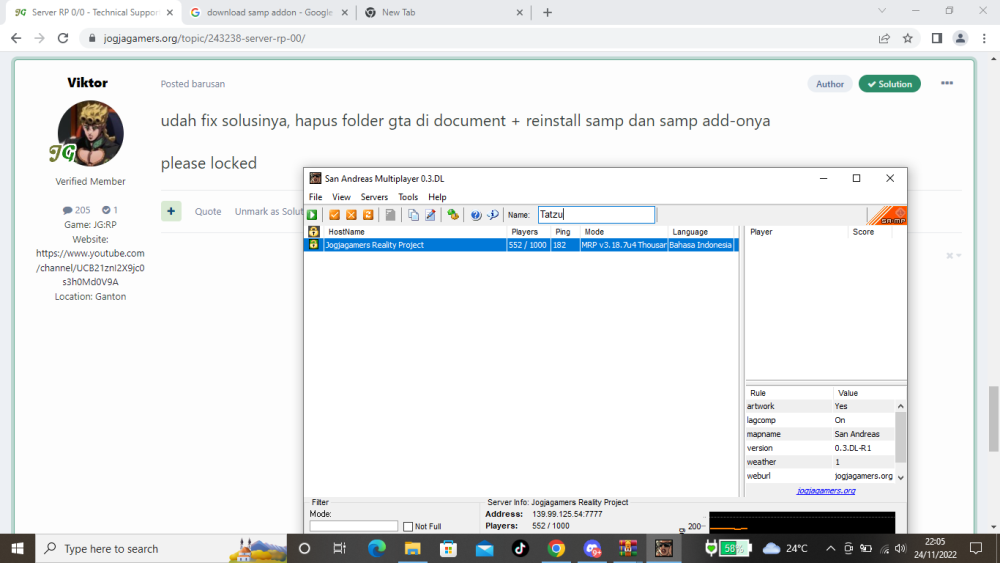
Task: Click the orange Delete Server X icon
Action: (351, 215)
